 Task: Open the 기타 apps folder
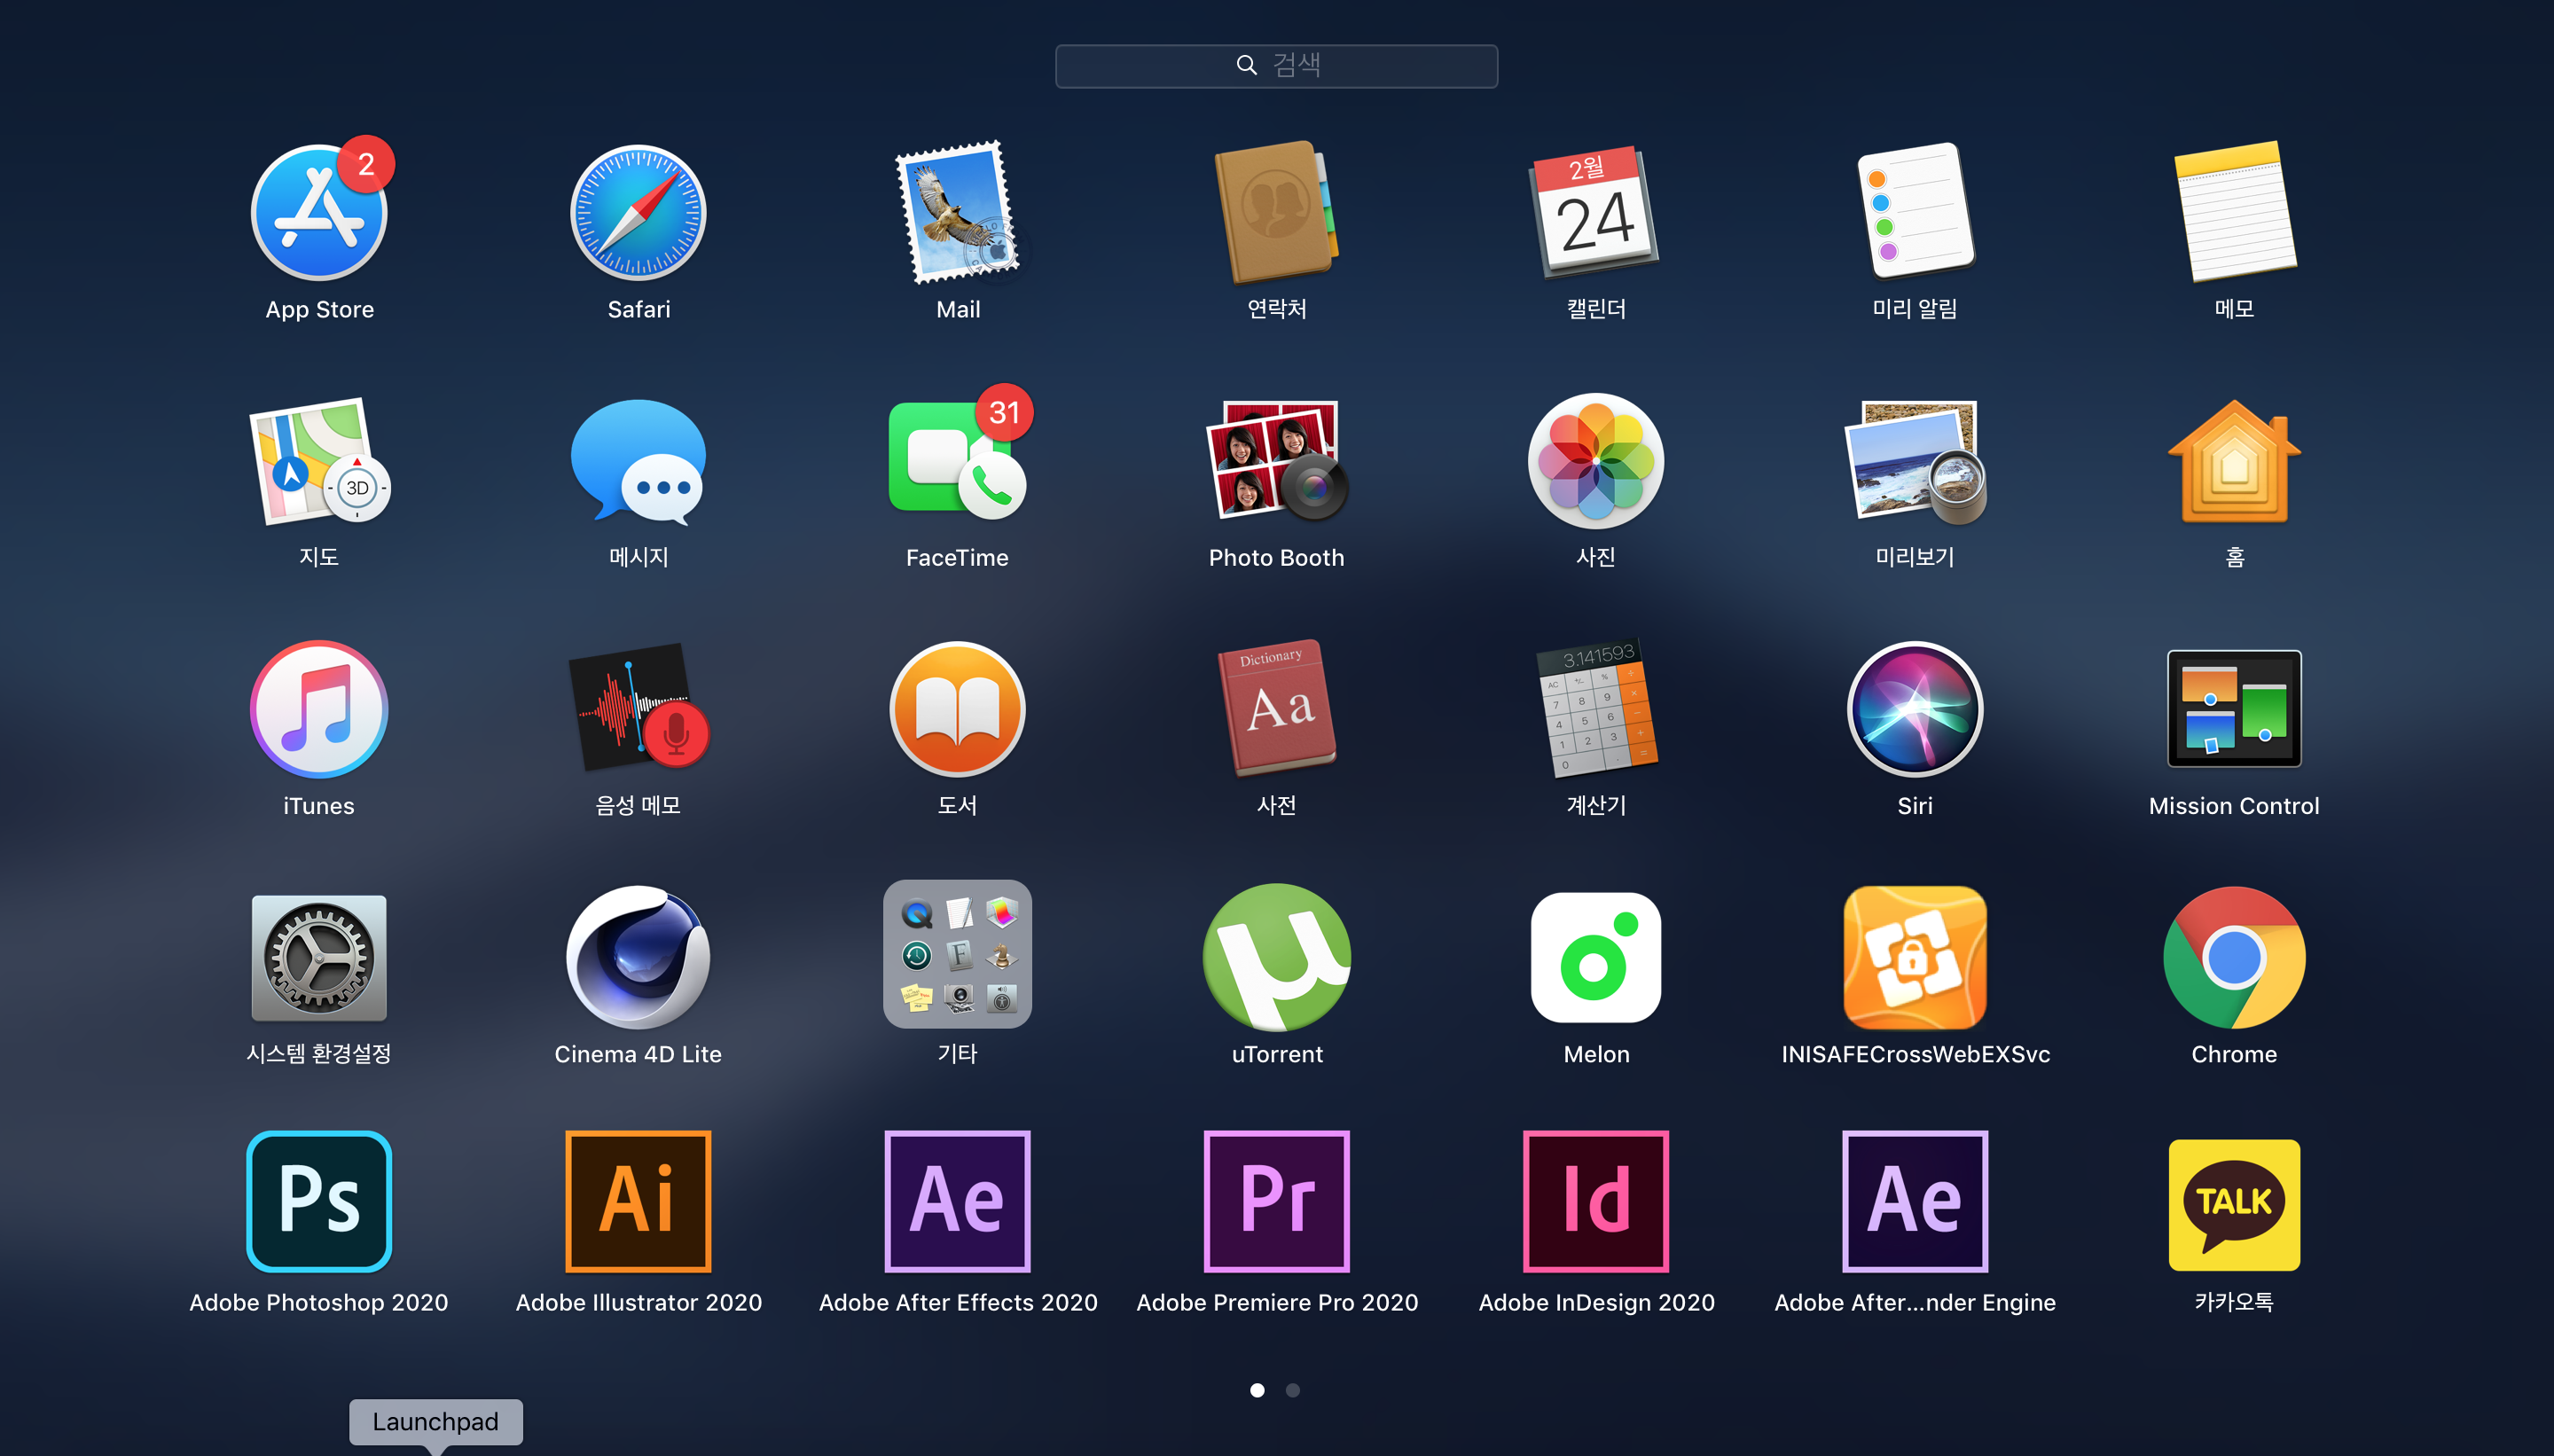957,954
